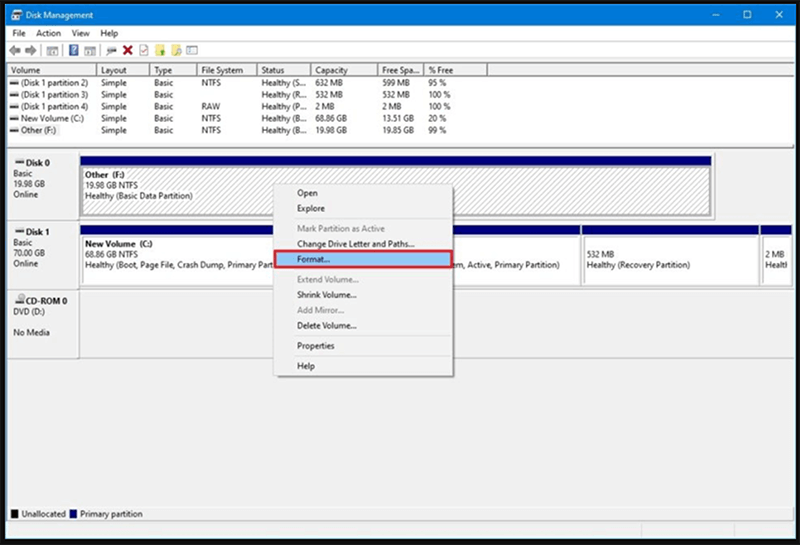Viewport: 800px width, 545px height.
Task: Click the Forward arrow in the toolbar
Action: coord(30,50)
